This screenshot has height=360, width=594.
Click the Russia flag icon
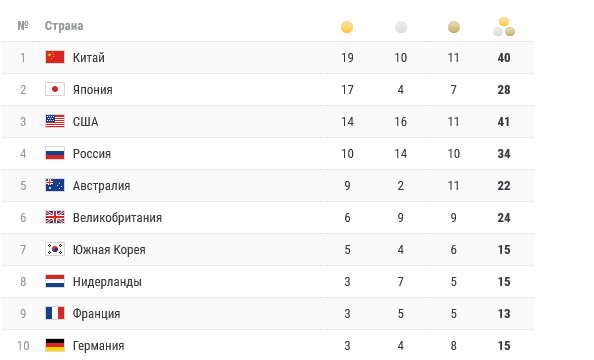(55, 153)
